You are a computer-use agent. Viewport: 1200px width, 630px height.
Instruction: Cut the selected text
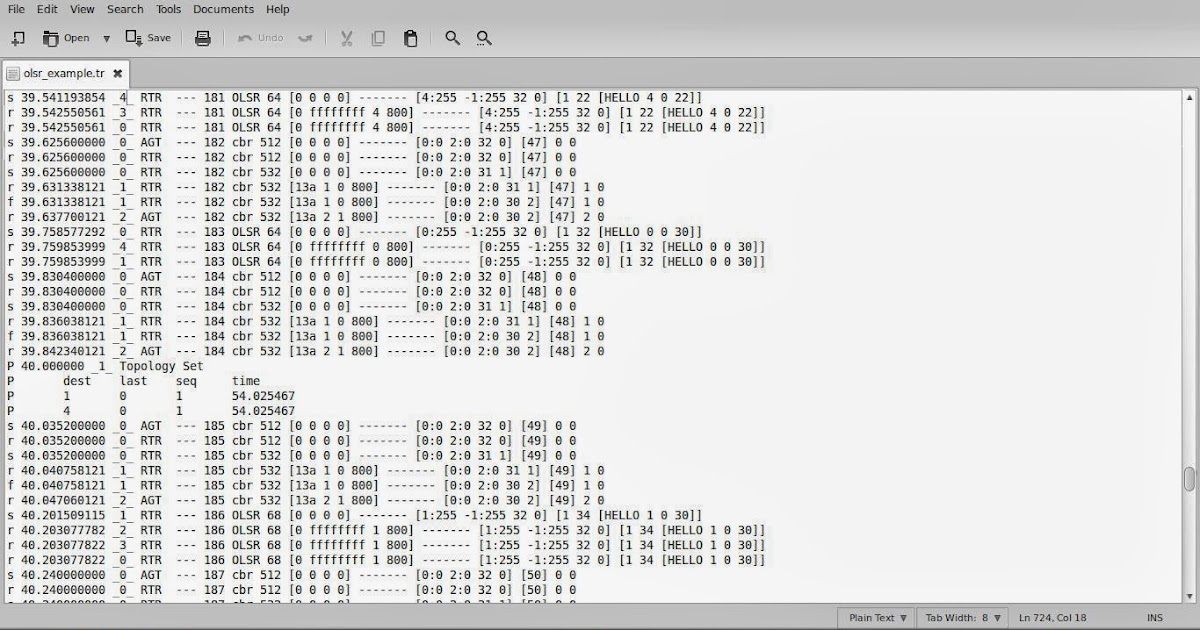[346, 37]
